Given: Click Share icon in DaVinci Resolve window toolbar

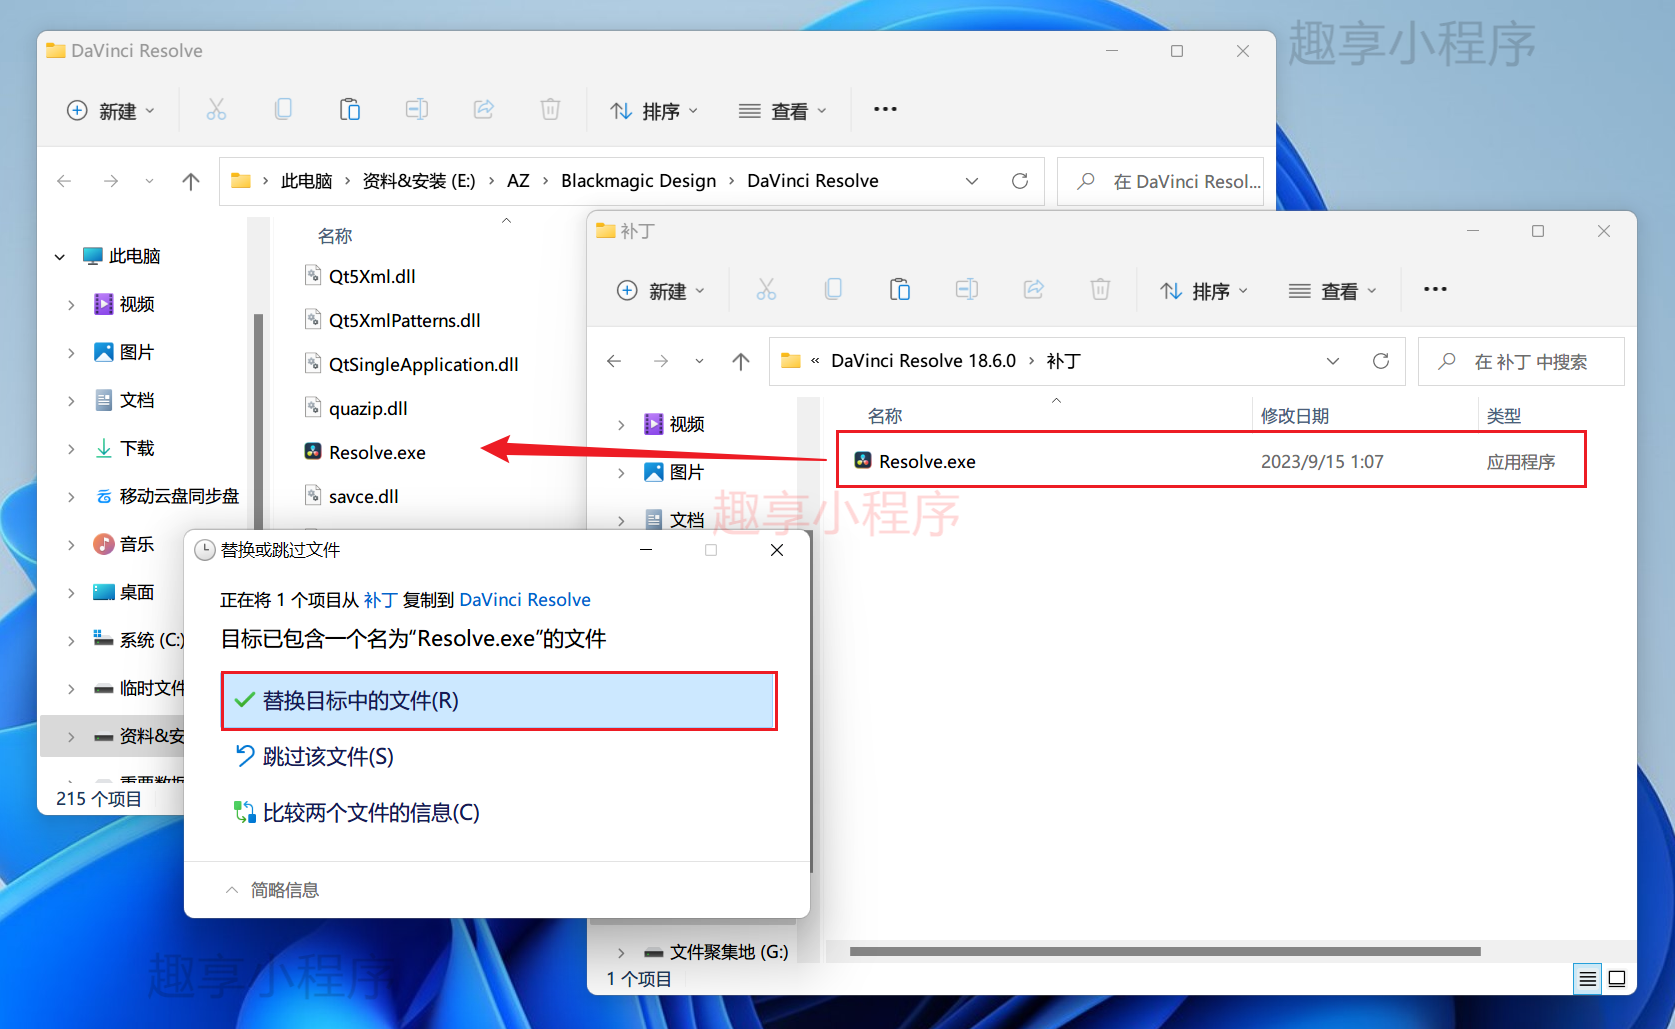Looking at the screenshot, I should [x=484, y=110].
